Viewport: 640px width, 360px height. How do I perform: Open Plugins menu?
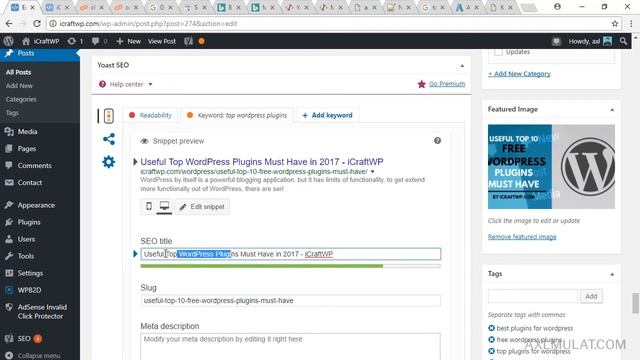coord(29,222)
